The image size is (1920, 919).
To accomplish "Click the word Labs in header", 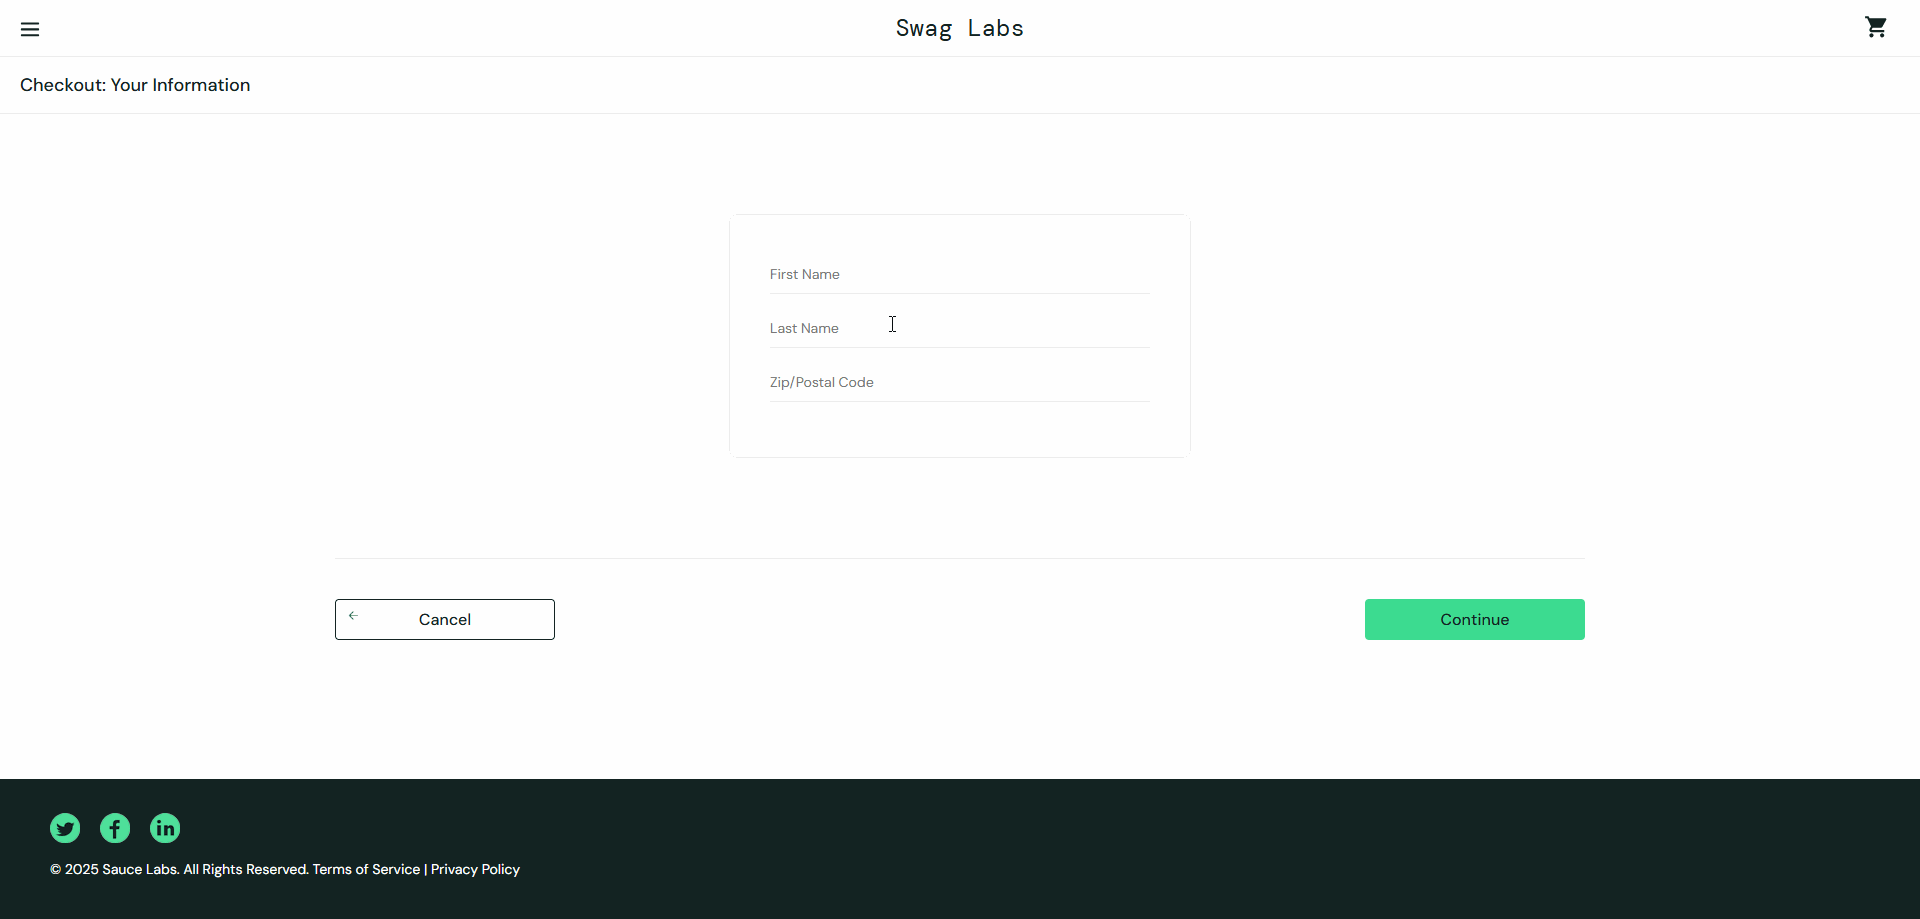I will (996, 28).
